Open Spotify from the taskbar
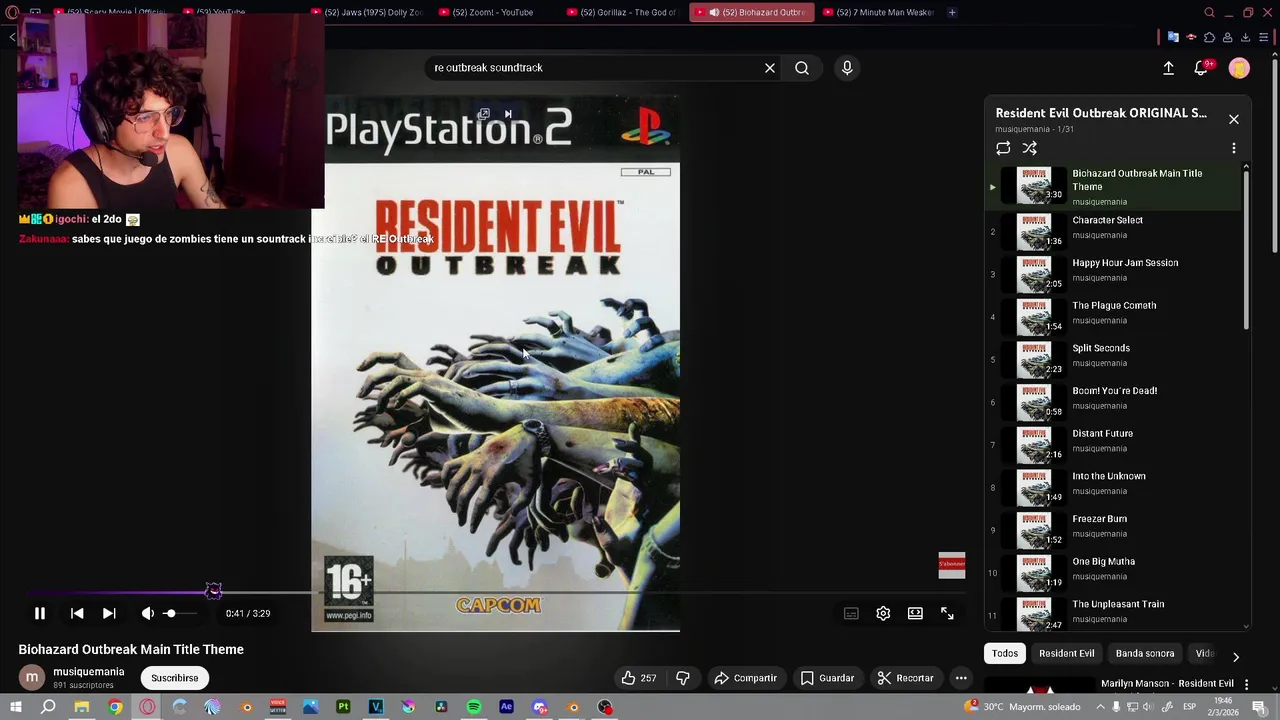Viewport: 1280px width, 720px height. 474,707
